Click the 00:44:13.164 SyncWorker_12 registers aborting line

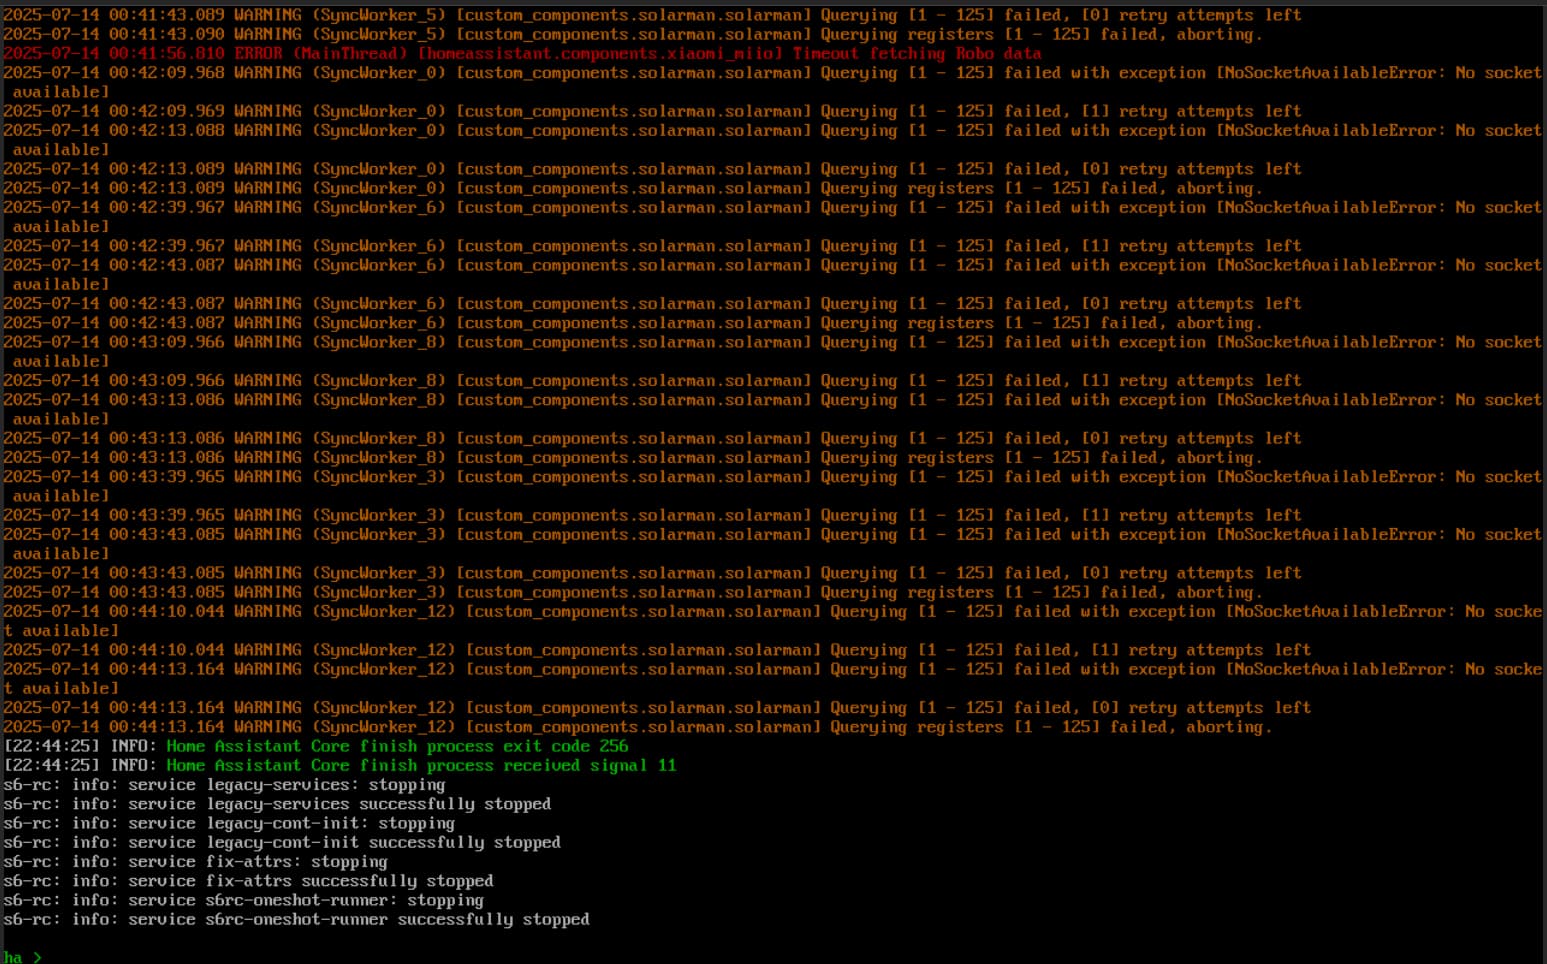tap(638, 727)
